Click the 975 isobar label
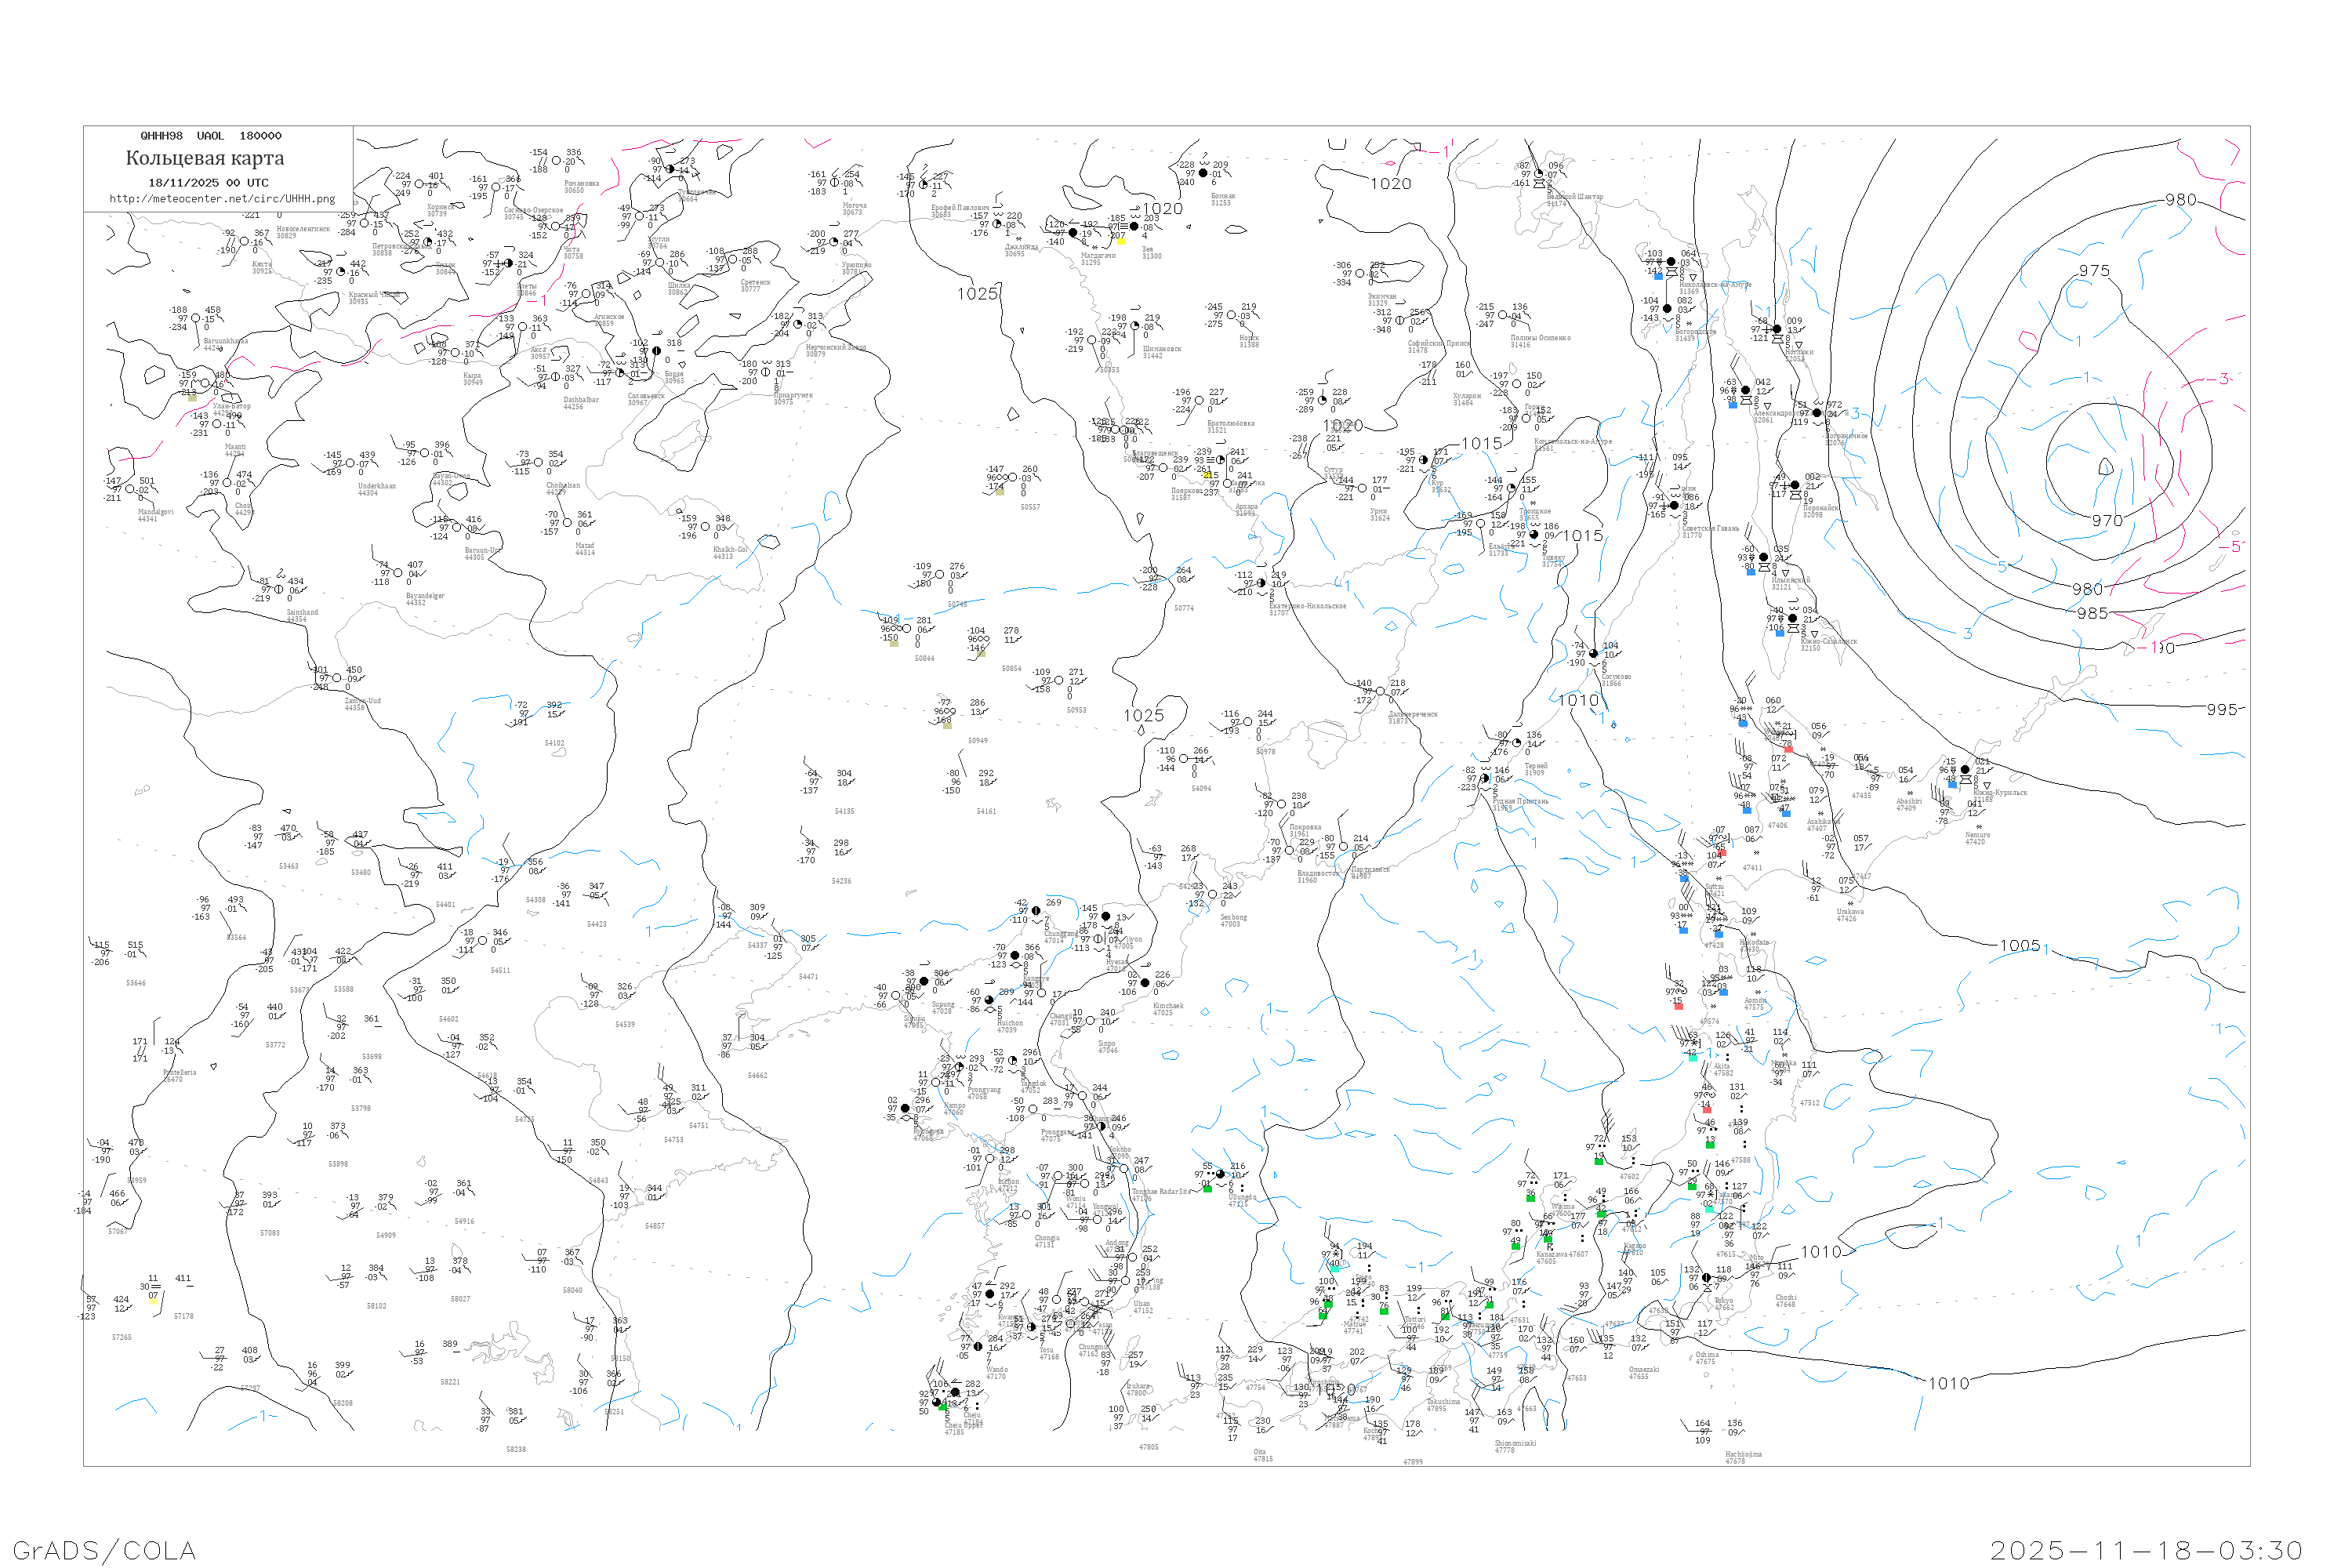 (x=2094, y=271)
